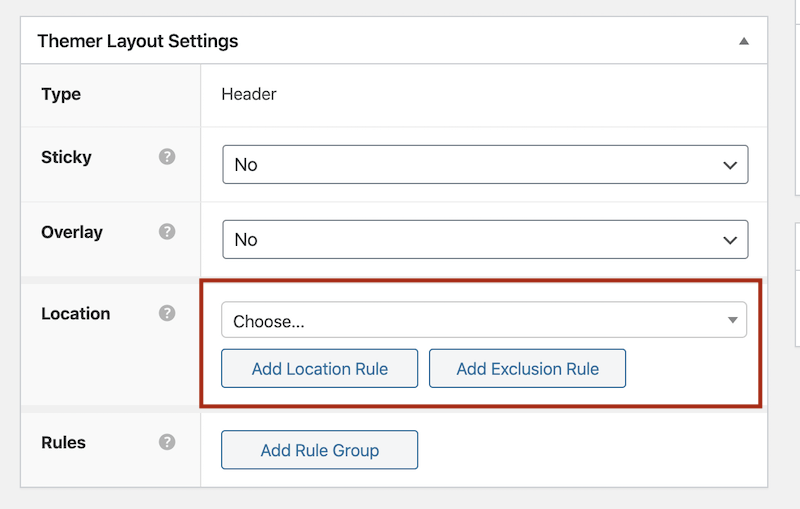This screenshot has width=800, height=509.
Task: Click the Rules field label
Action: 64,442
